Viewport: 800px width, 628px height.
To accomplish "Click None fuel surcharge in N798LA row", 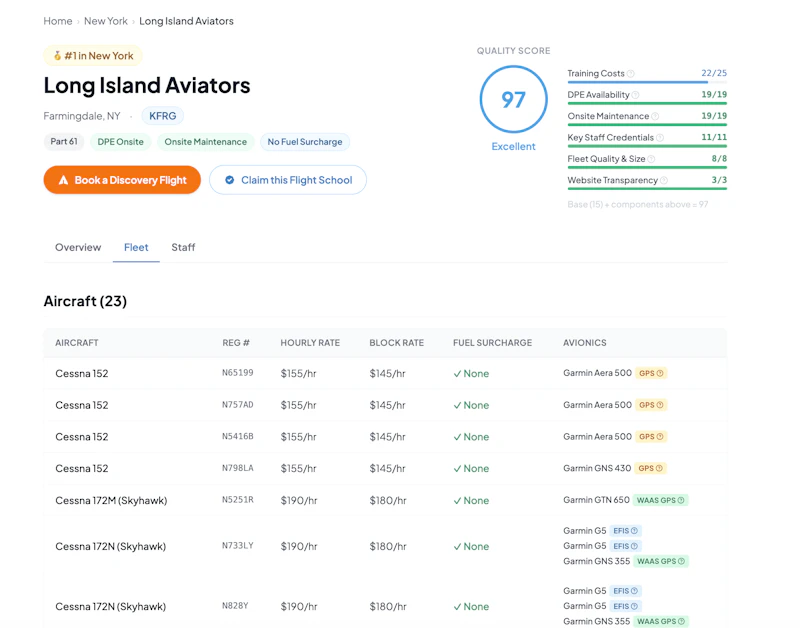I will [471, 468].
